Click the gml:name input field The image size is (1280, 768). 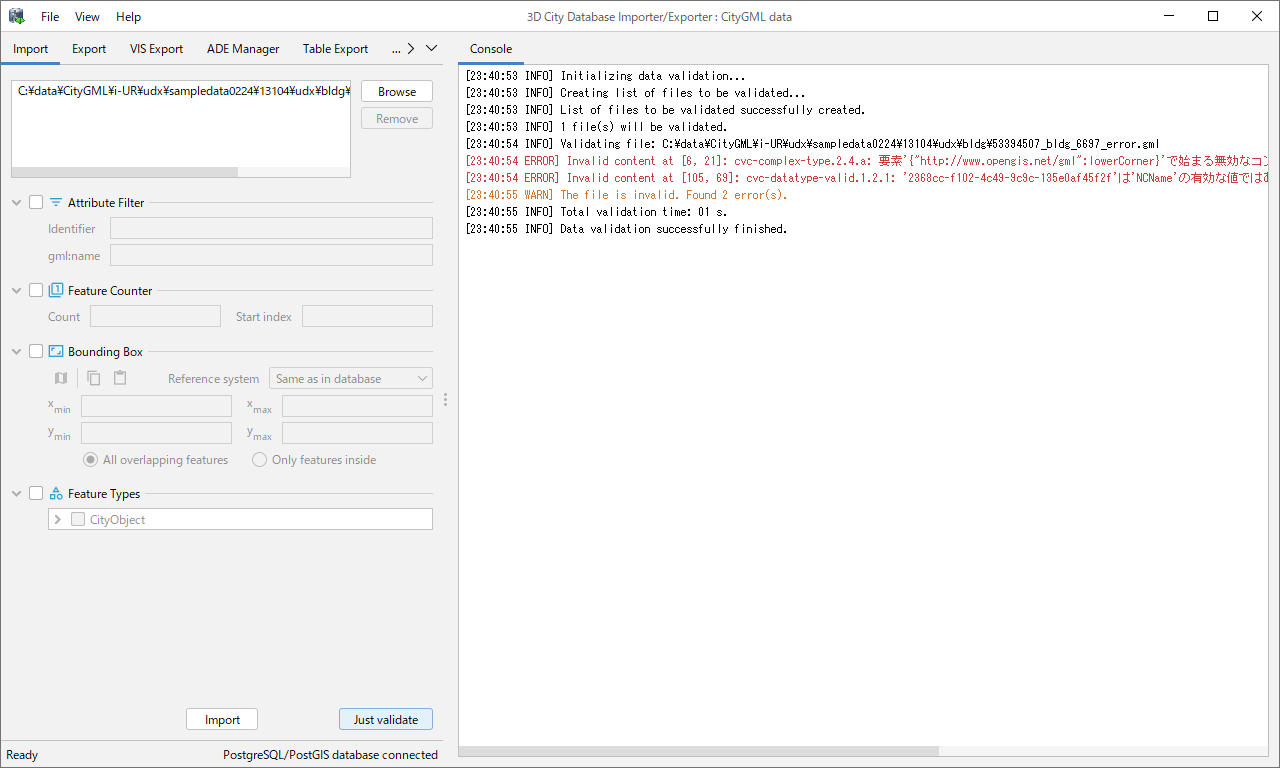pyautogui.click(x=271, y=255)
